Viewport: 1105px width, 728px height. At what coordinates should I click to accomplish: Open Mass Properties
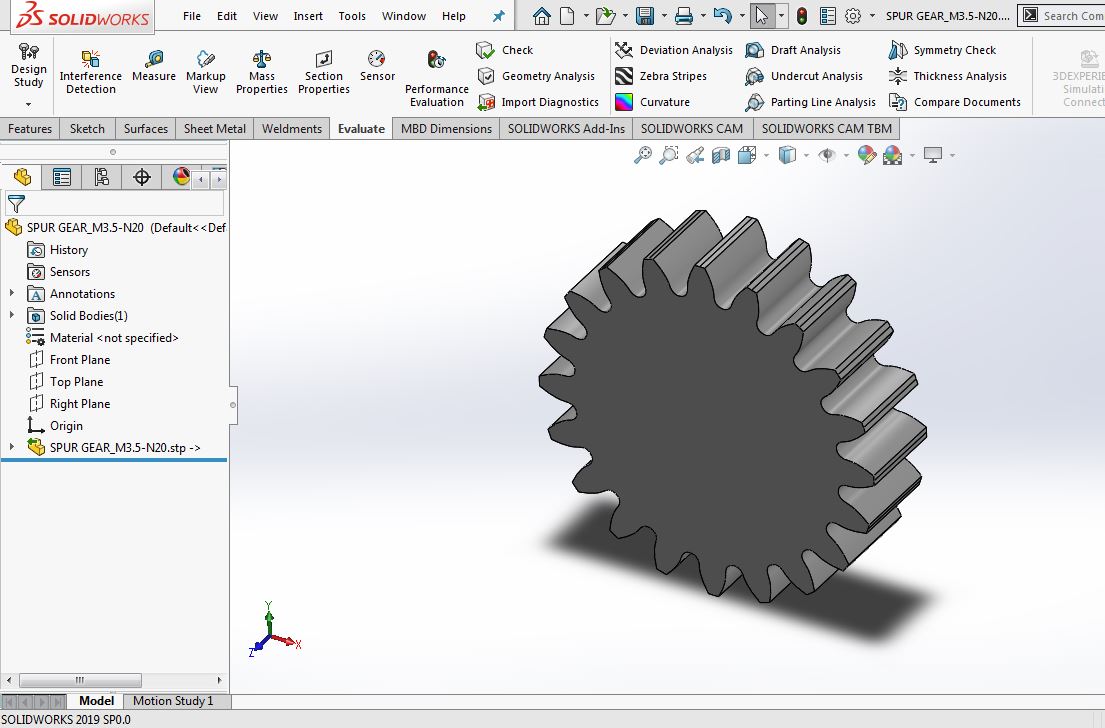261,72
